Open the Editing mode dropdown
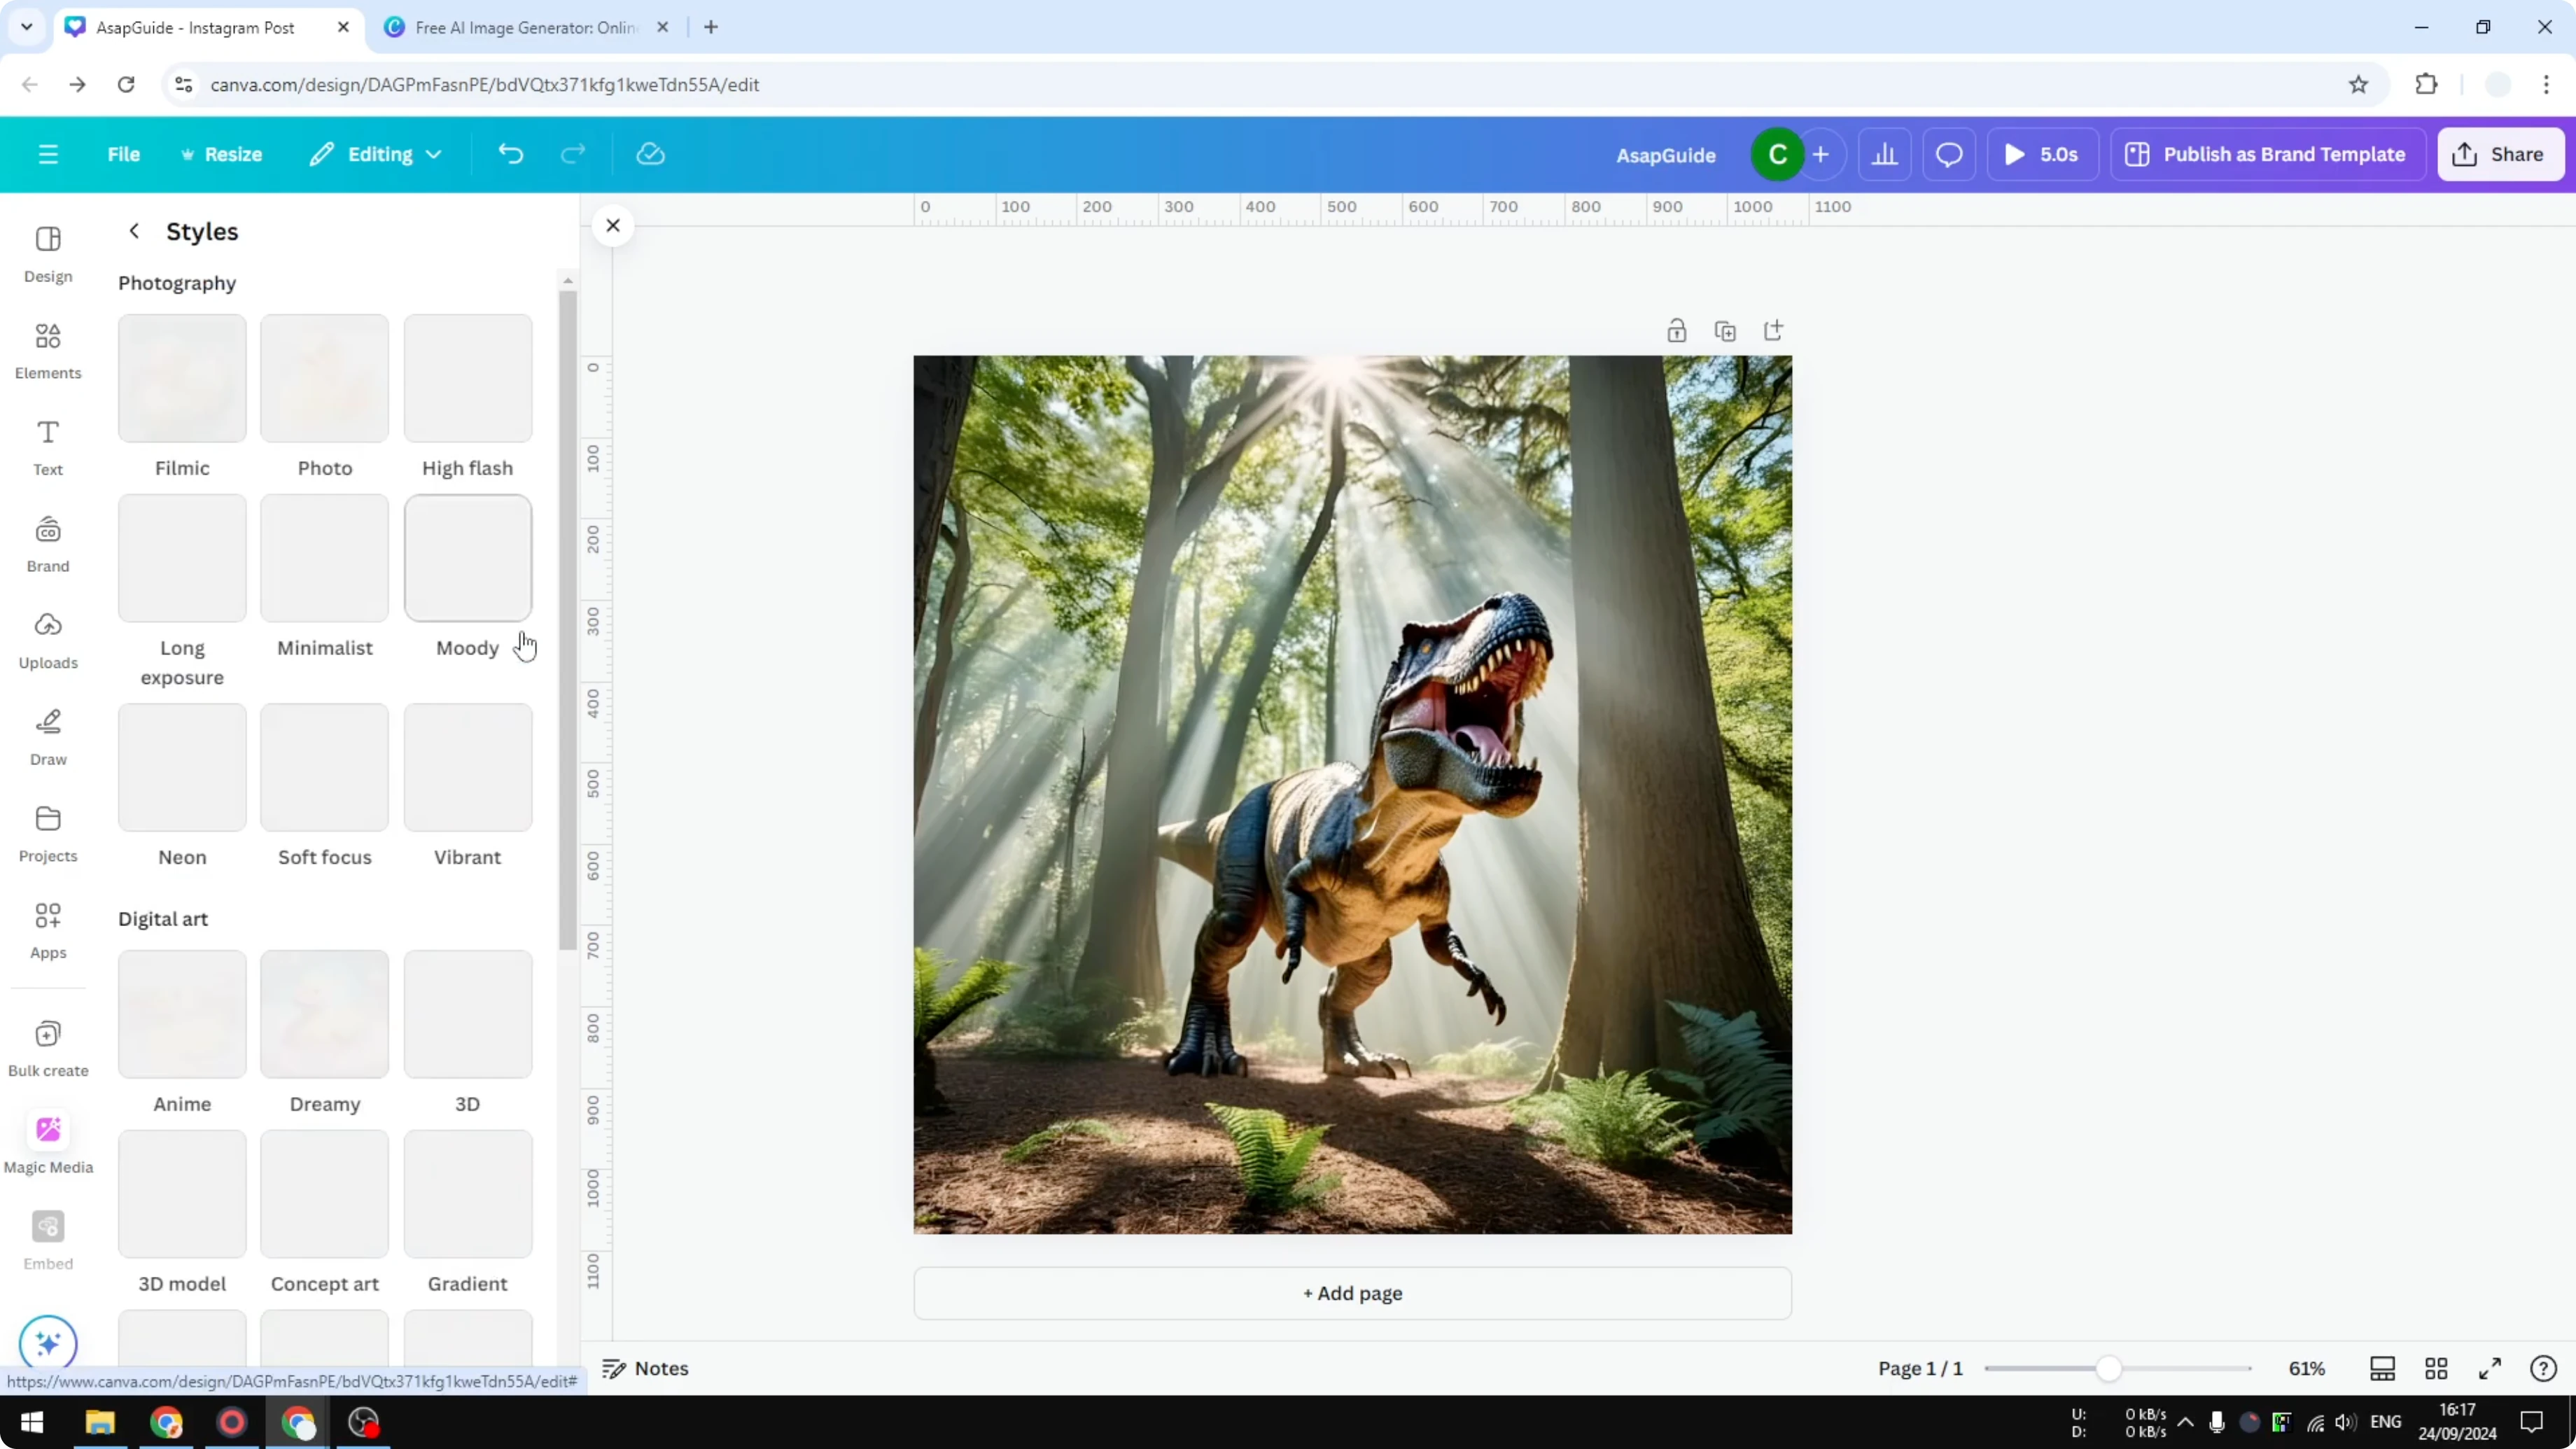The image size is (2576, 1449). 376,154
